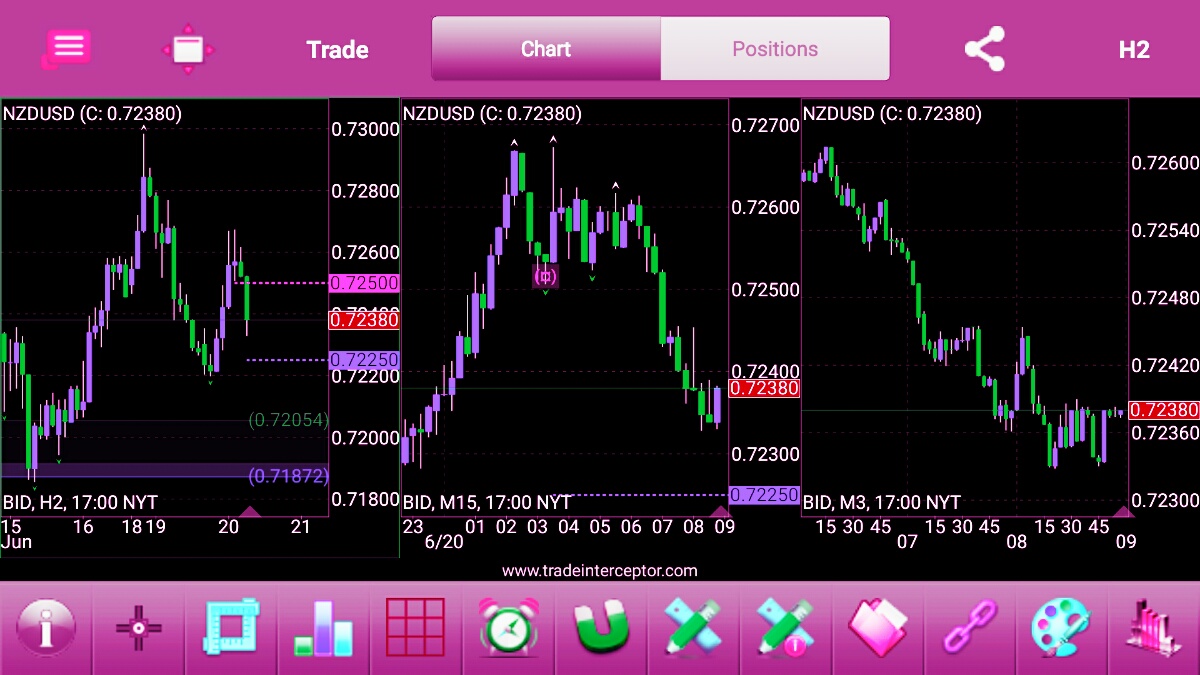Screen dimensions: 1200x675
Task: Share the chart via share icon
Action: [x=984, y=48]
